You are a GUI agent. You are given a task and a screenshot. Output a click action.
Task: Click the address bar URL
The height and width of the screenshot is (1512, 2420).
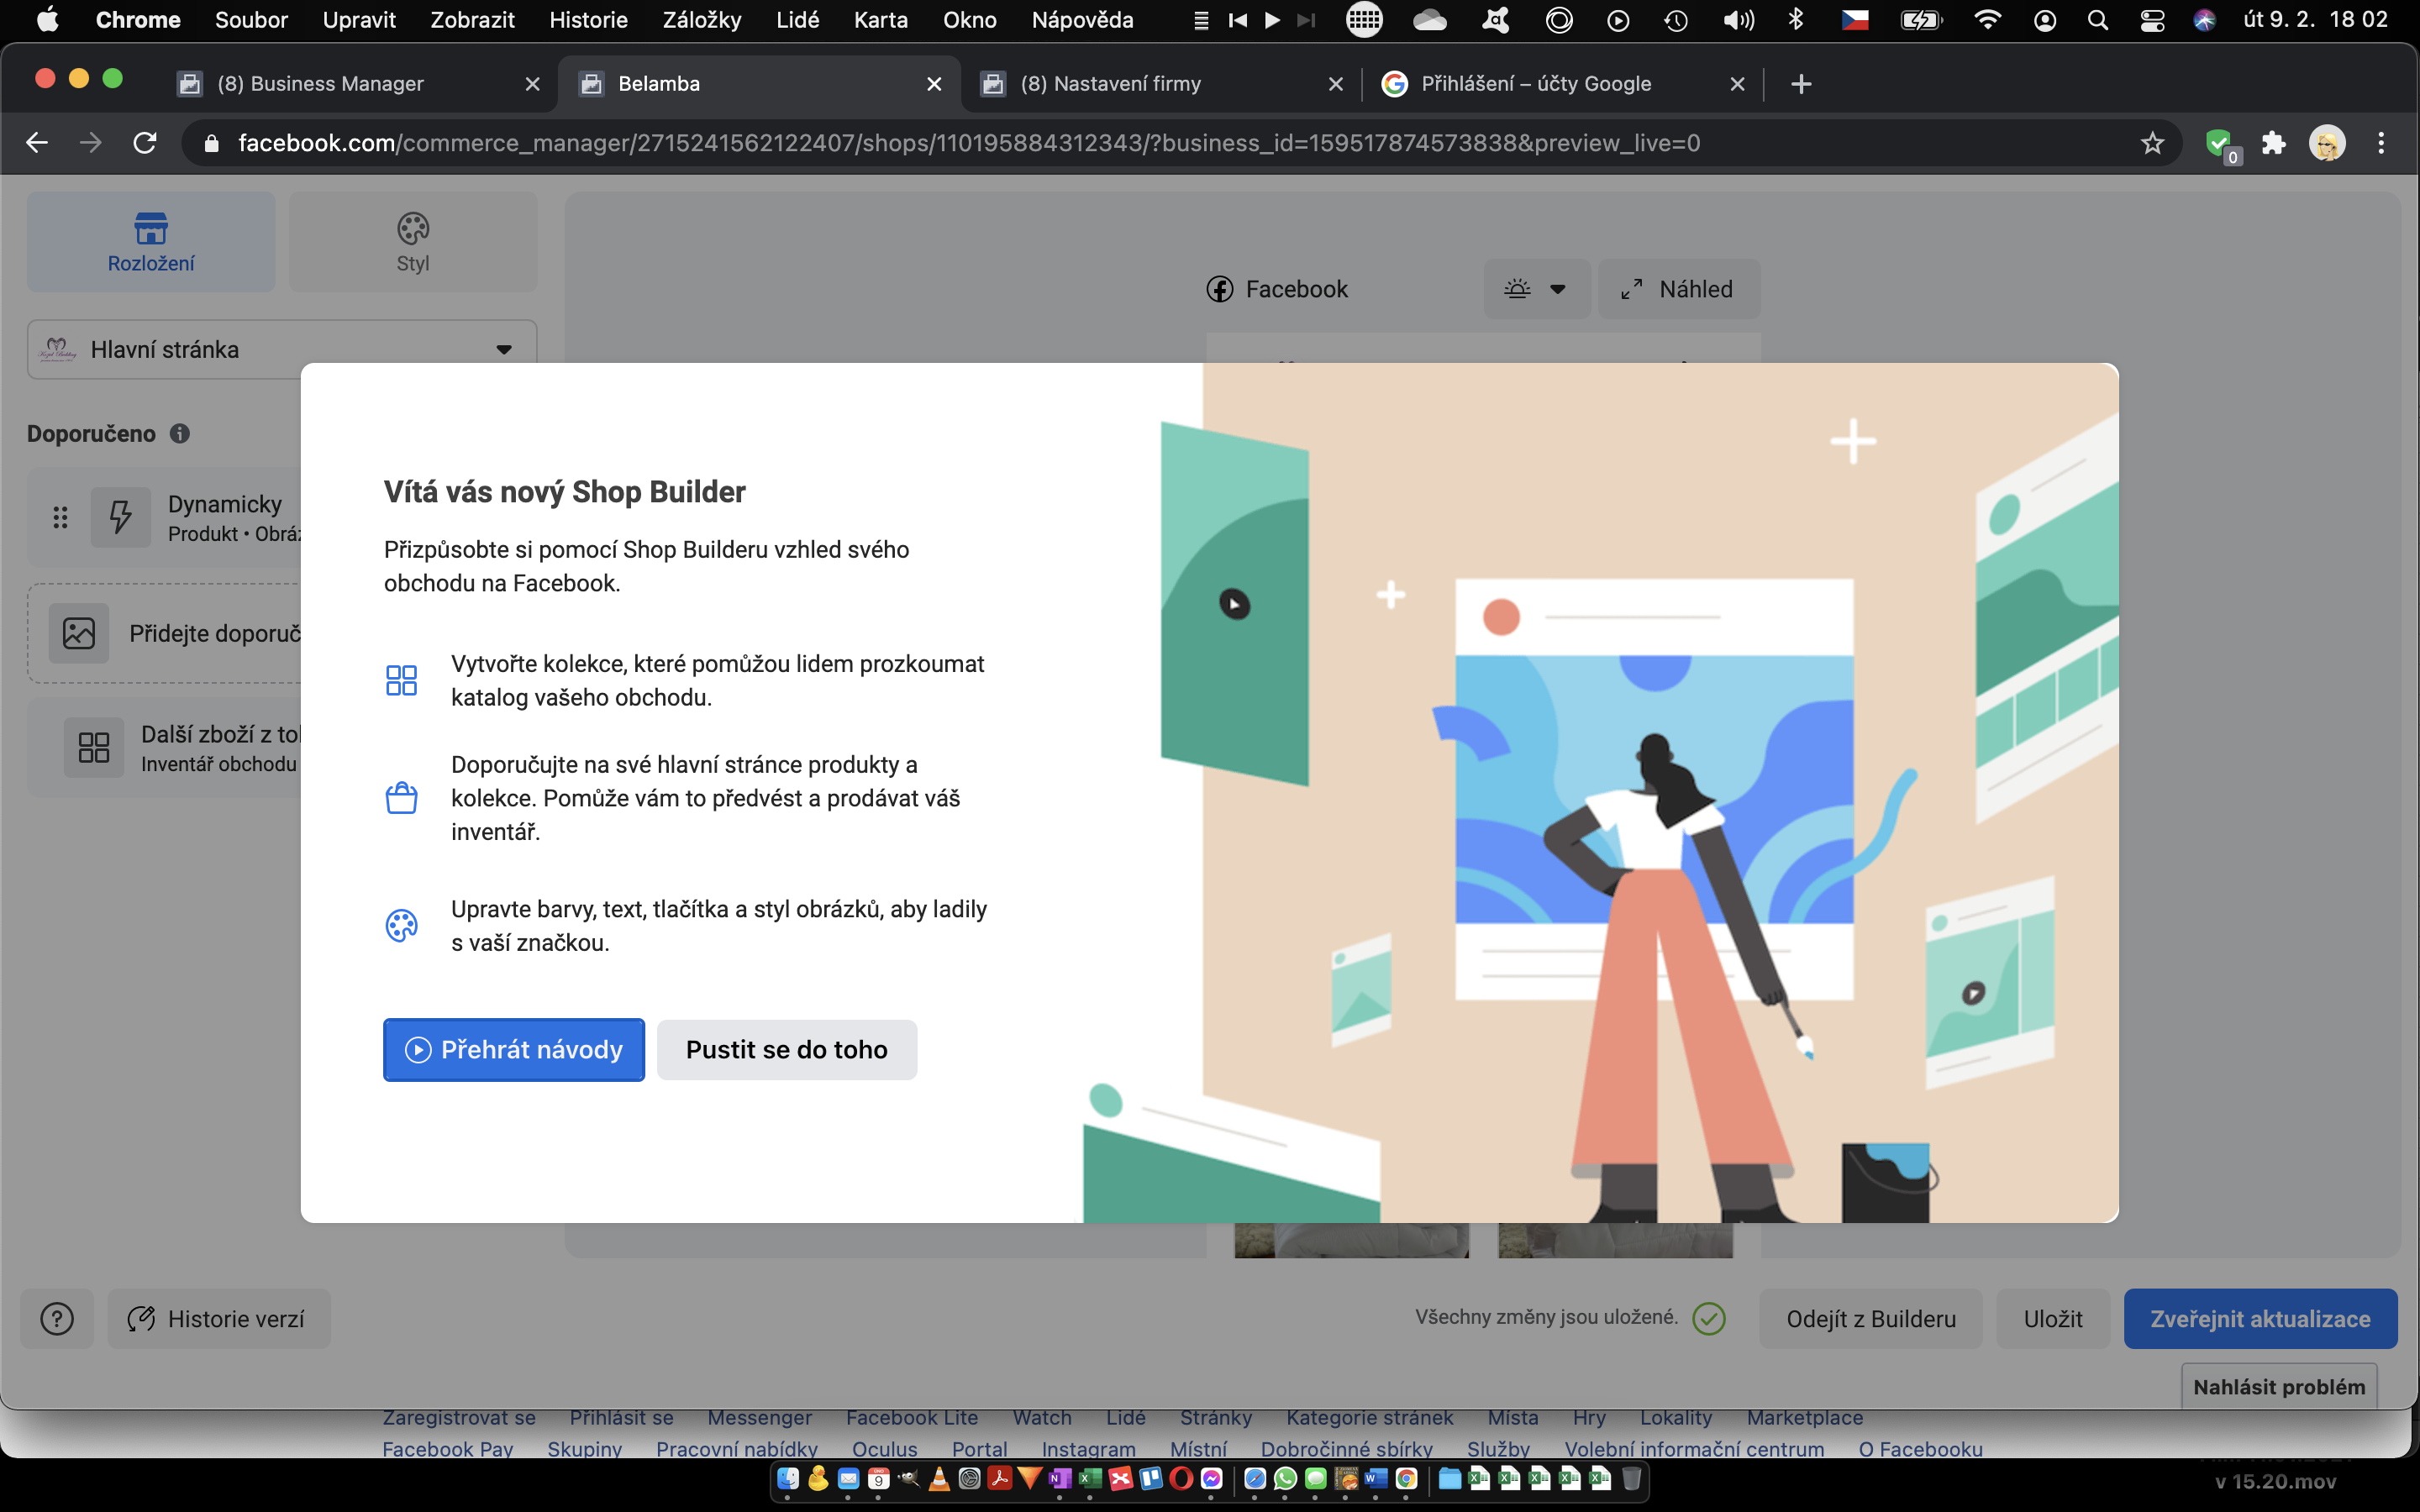tap(968, 143)
